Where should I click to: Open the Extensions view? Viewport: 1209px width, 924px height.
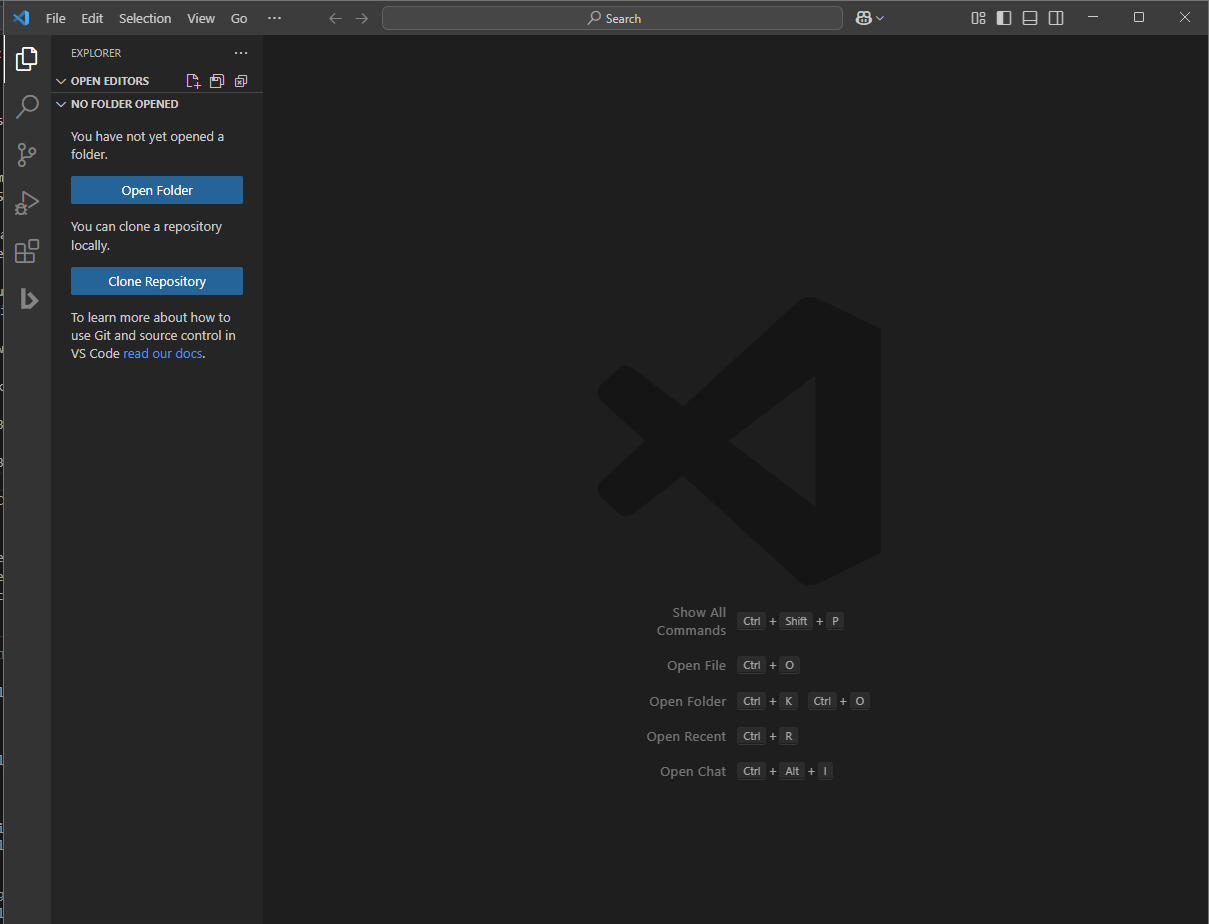27,251
